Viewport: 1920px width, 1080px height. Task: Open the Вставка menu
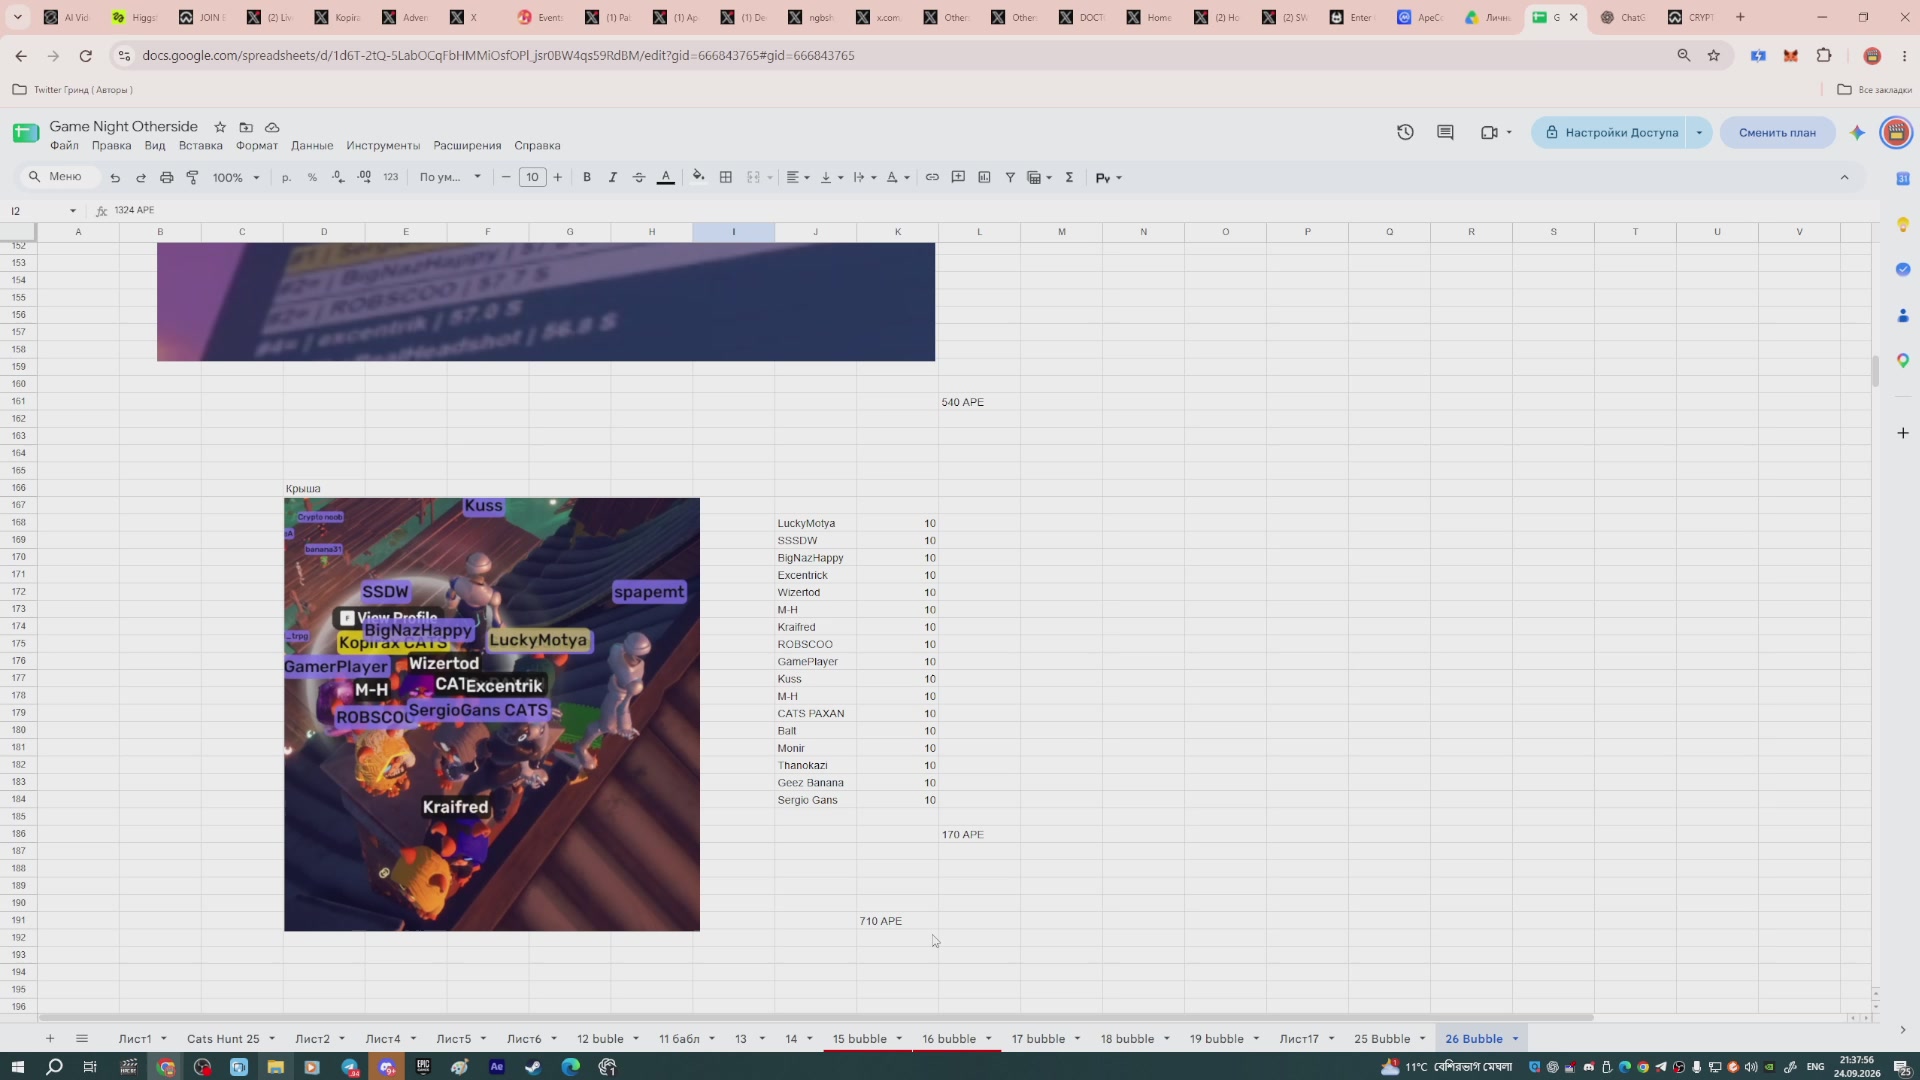click(200, 146)
